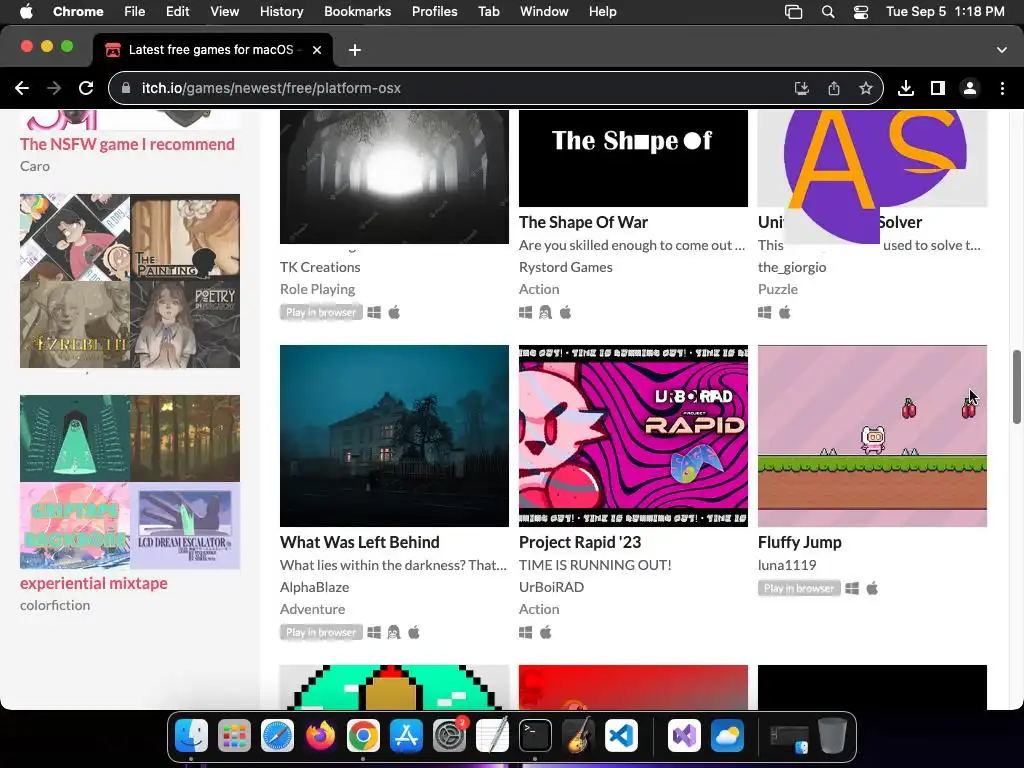Open the History menu
The height and width of the screenshot is (768, 1024).
pyautogui.click(x=281, y=11)
